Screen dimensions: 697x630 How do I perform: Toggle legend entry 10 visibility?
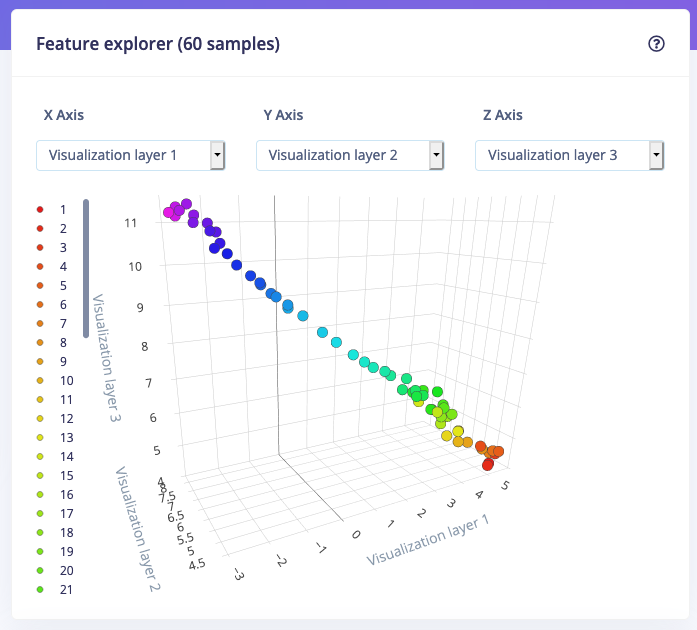[56, 381]
